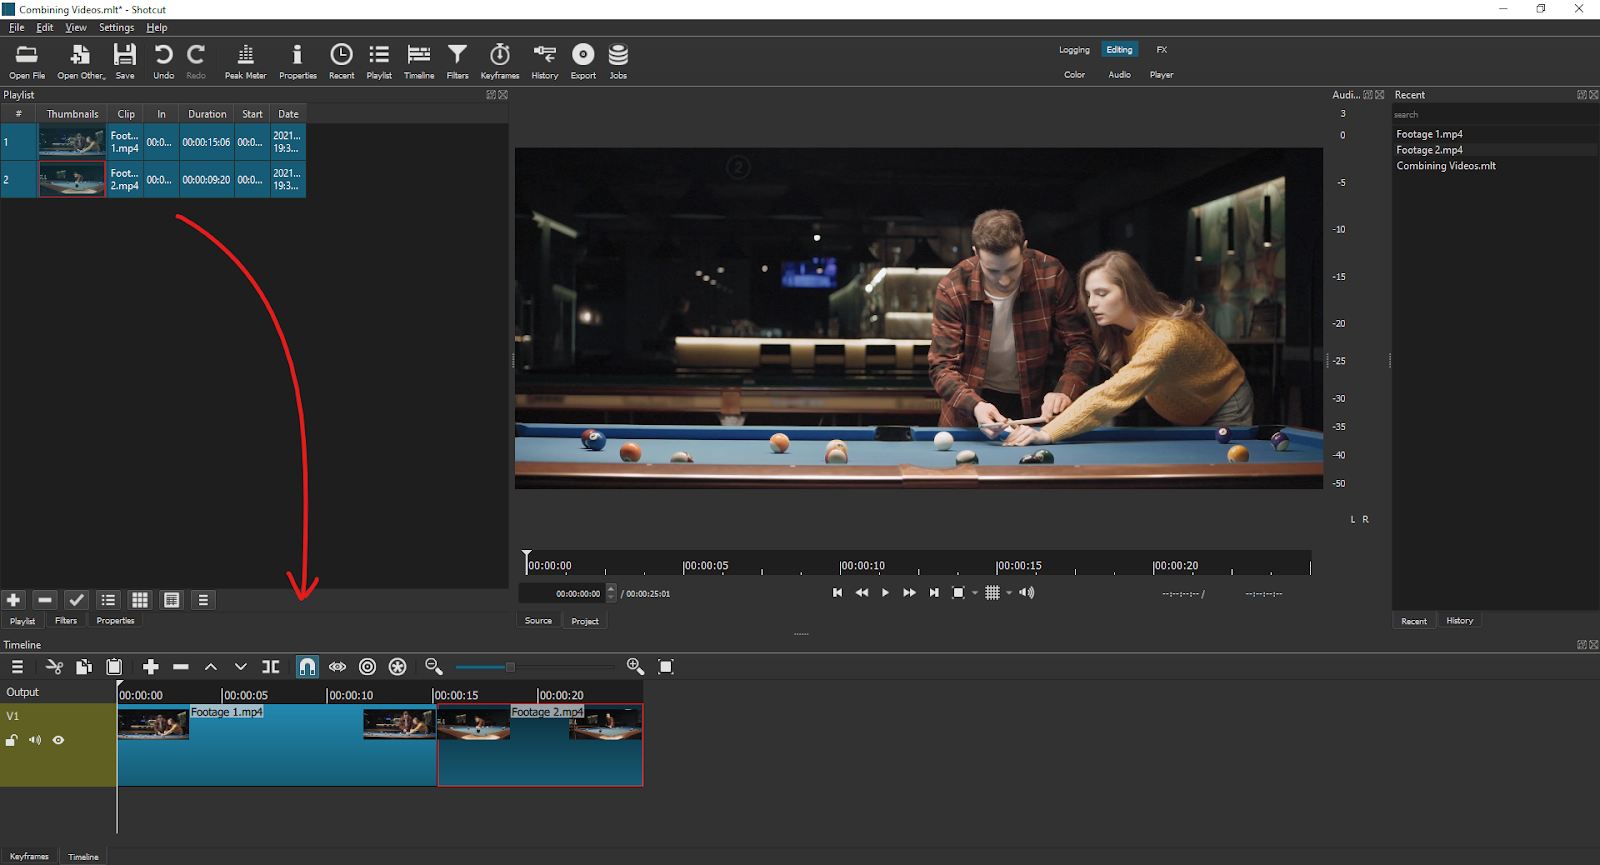Open the Filters panel from toolbar
This screenshot has height=865, width=1600.
[x=457, y=61]
